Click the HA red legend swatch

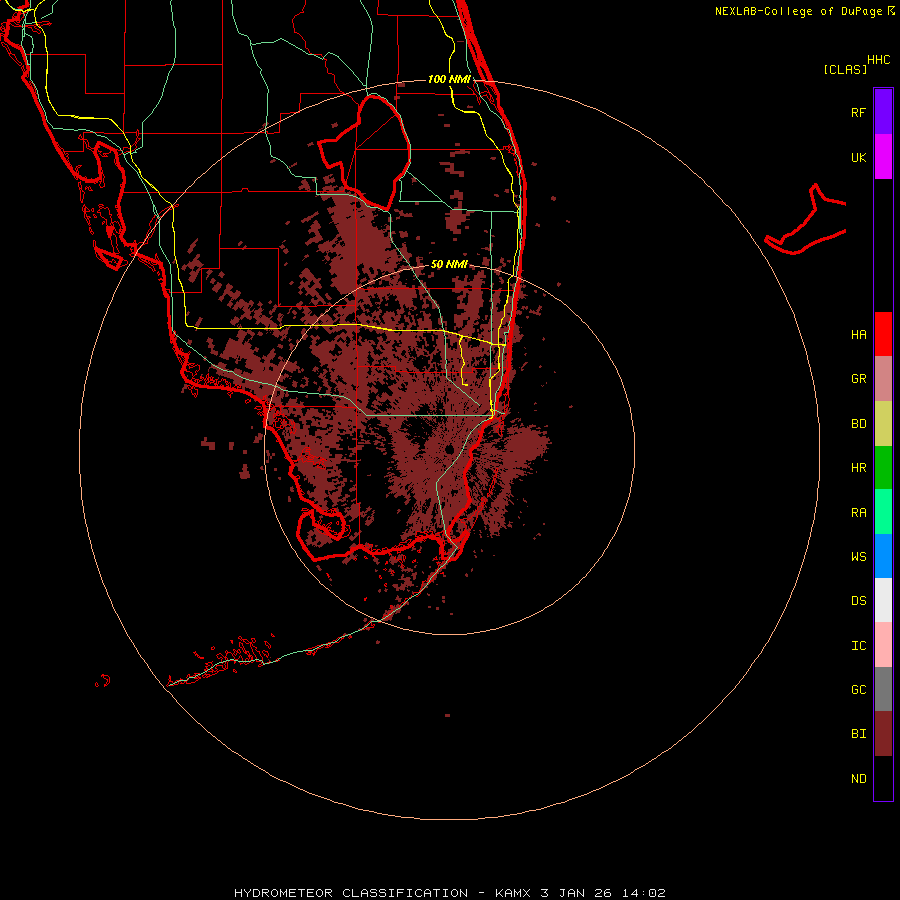click(883, 334)
